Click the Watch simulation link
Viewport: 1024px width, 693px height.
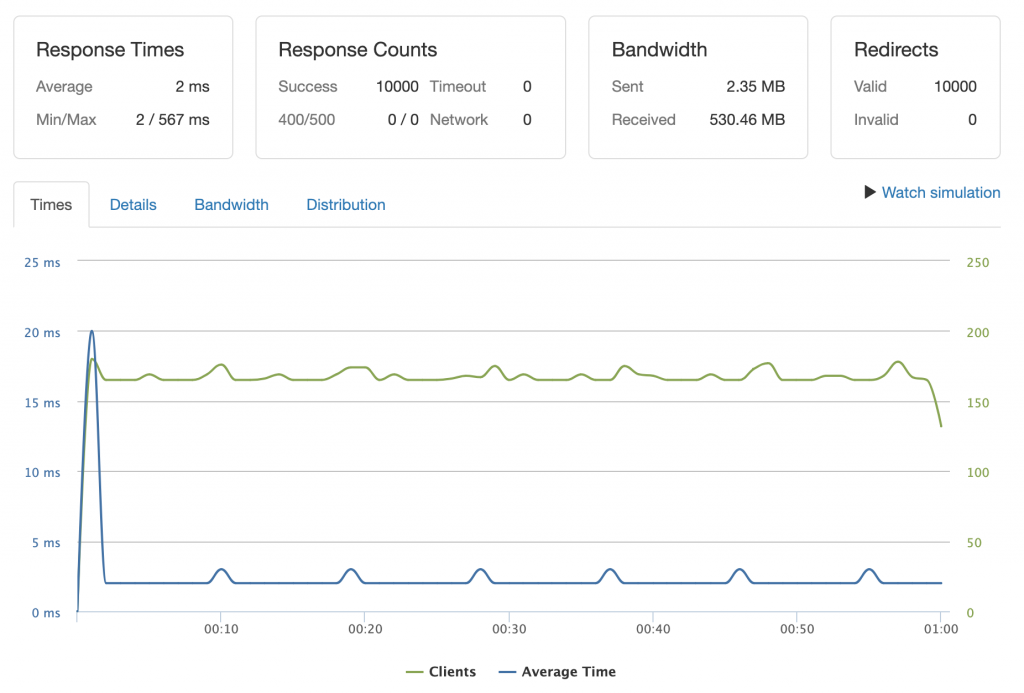[940, 193]
